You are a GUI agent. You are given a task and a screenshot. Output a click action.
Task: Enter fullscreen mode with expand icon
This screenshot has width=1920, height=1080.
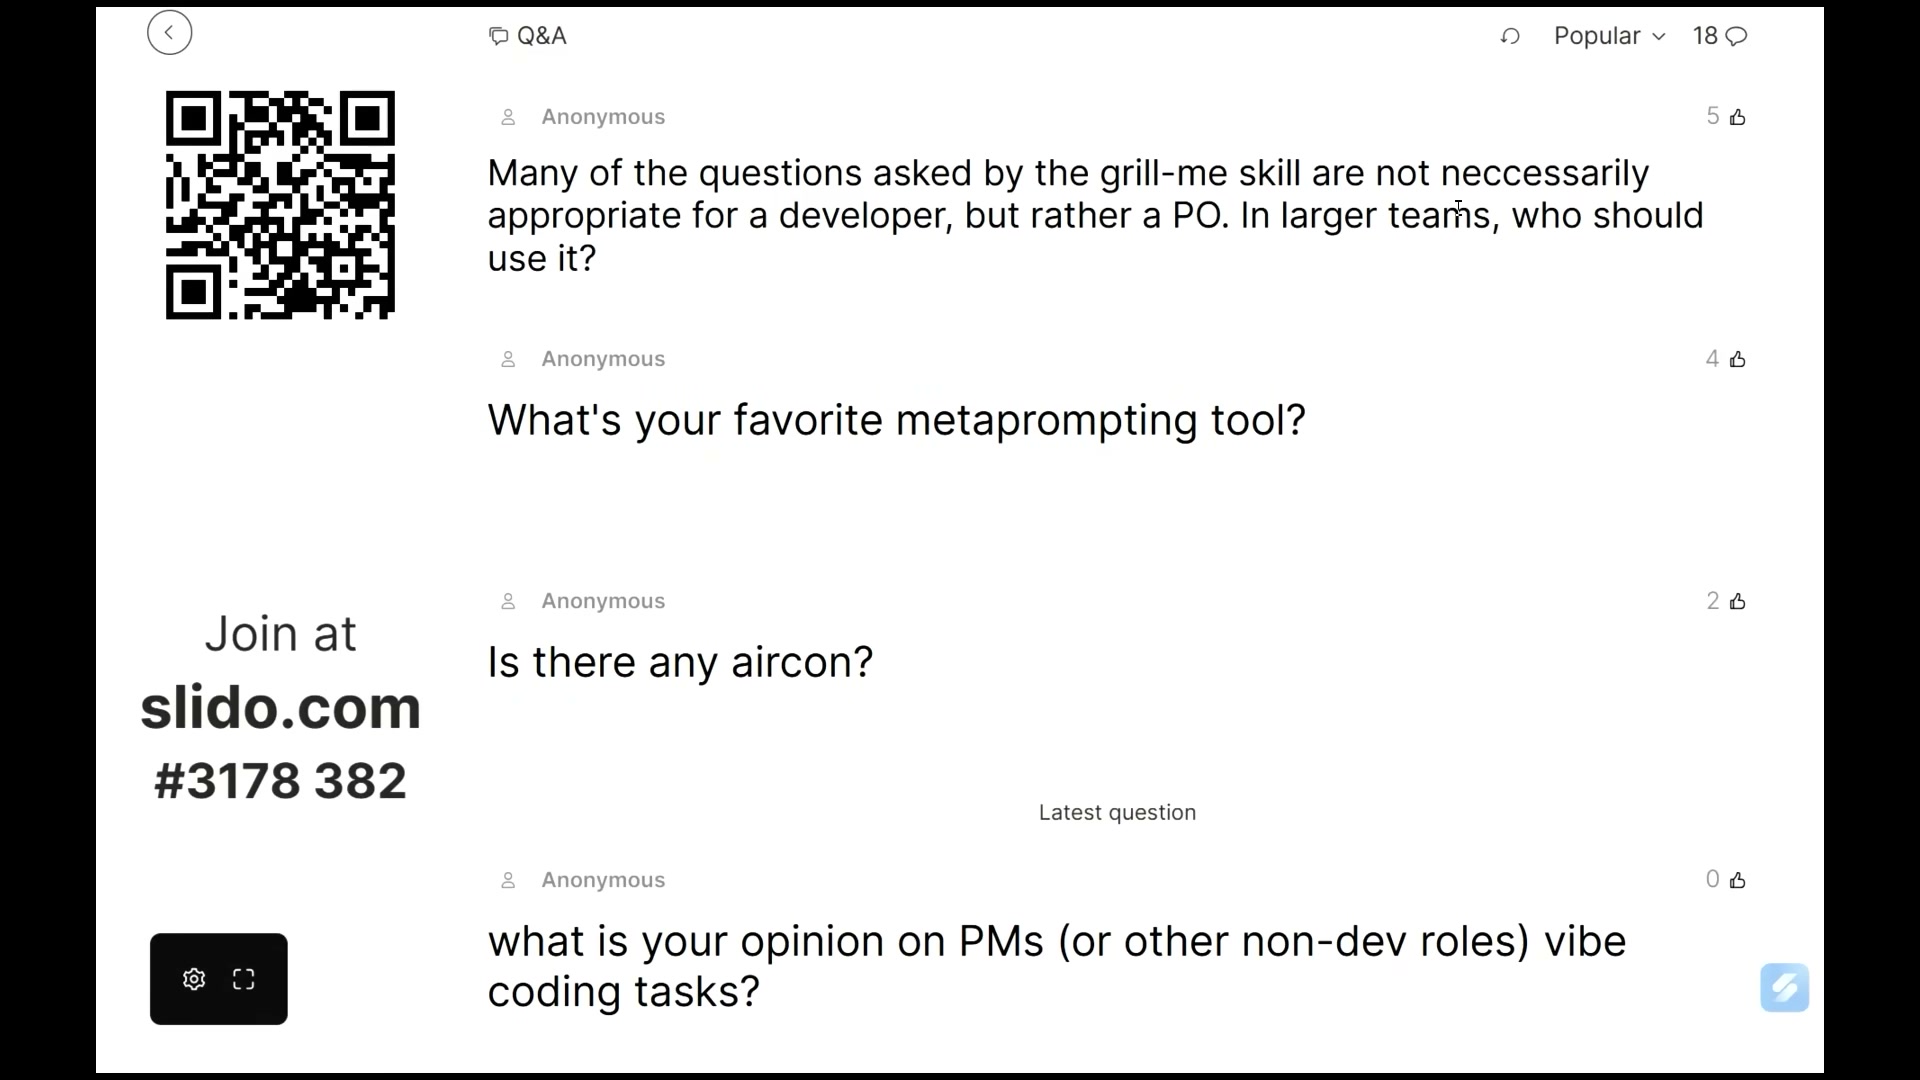[244, 979]
